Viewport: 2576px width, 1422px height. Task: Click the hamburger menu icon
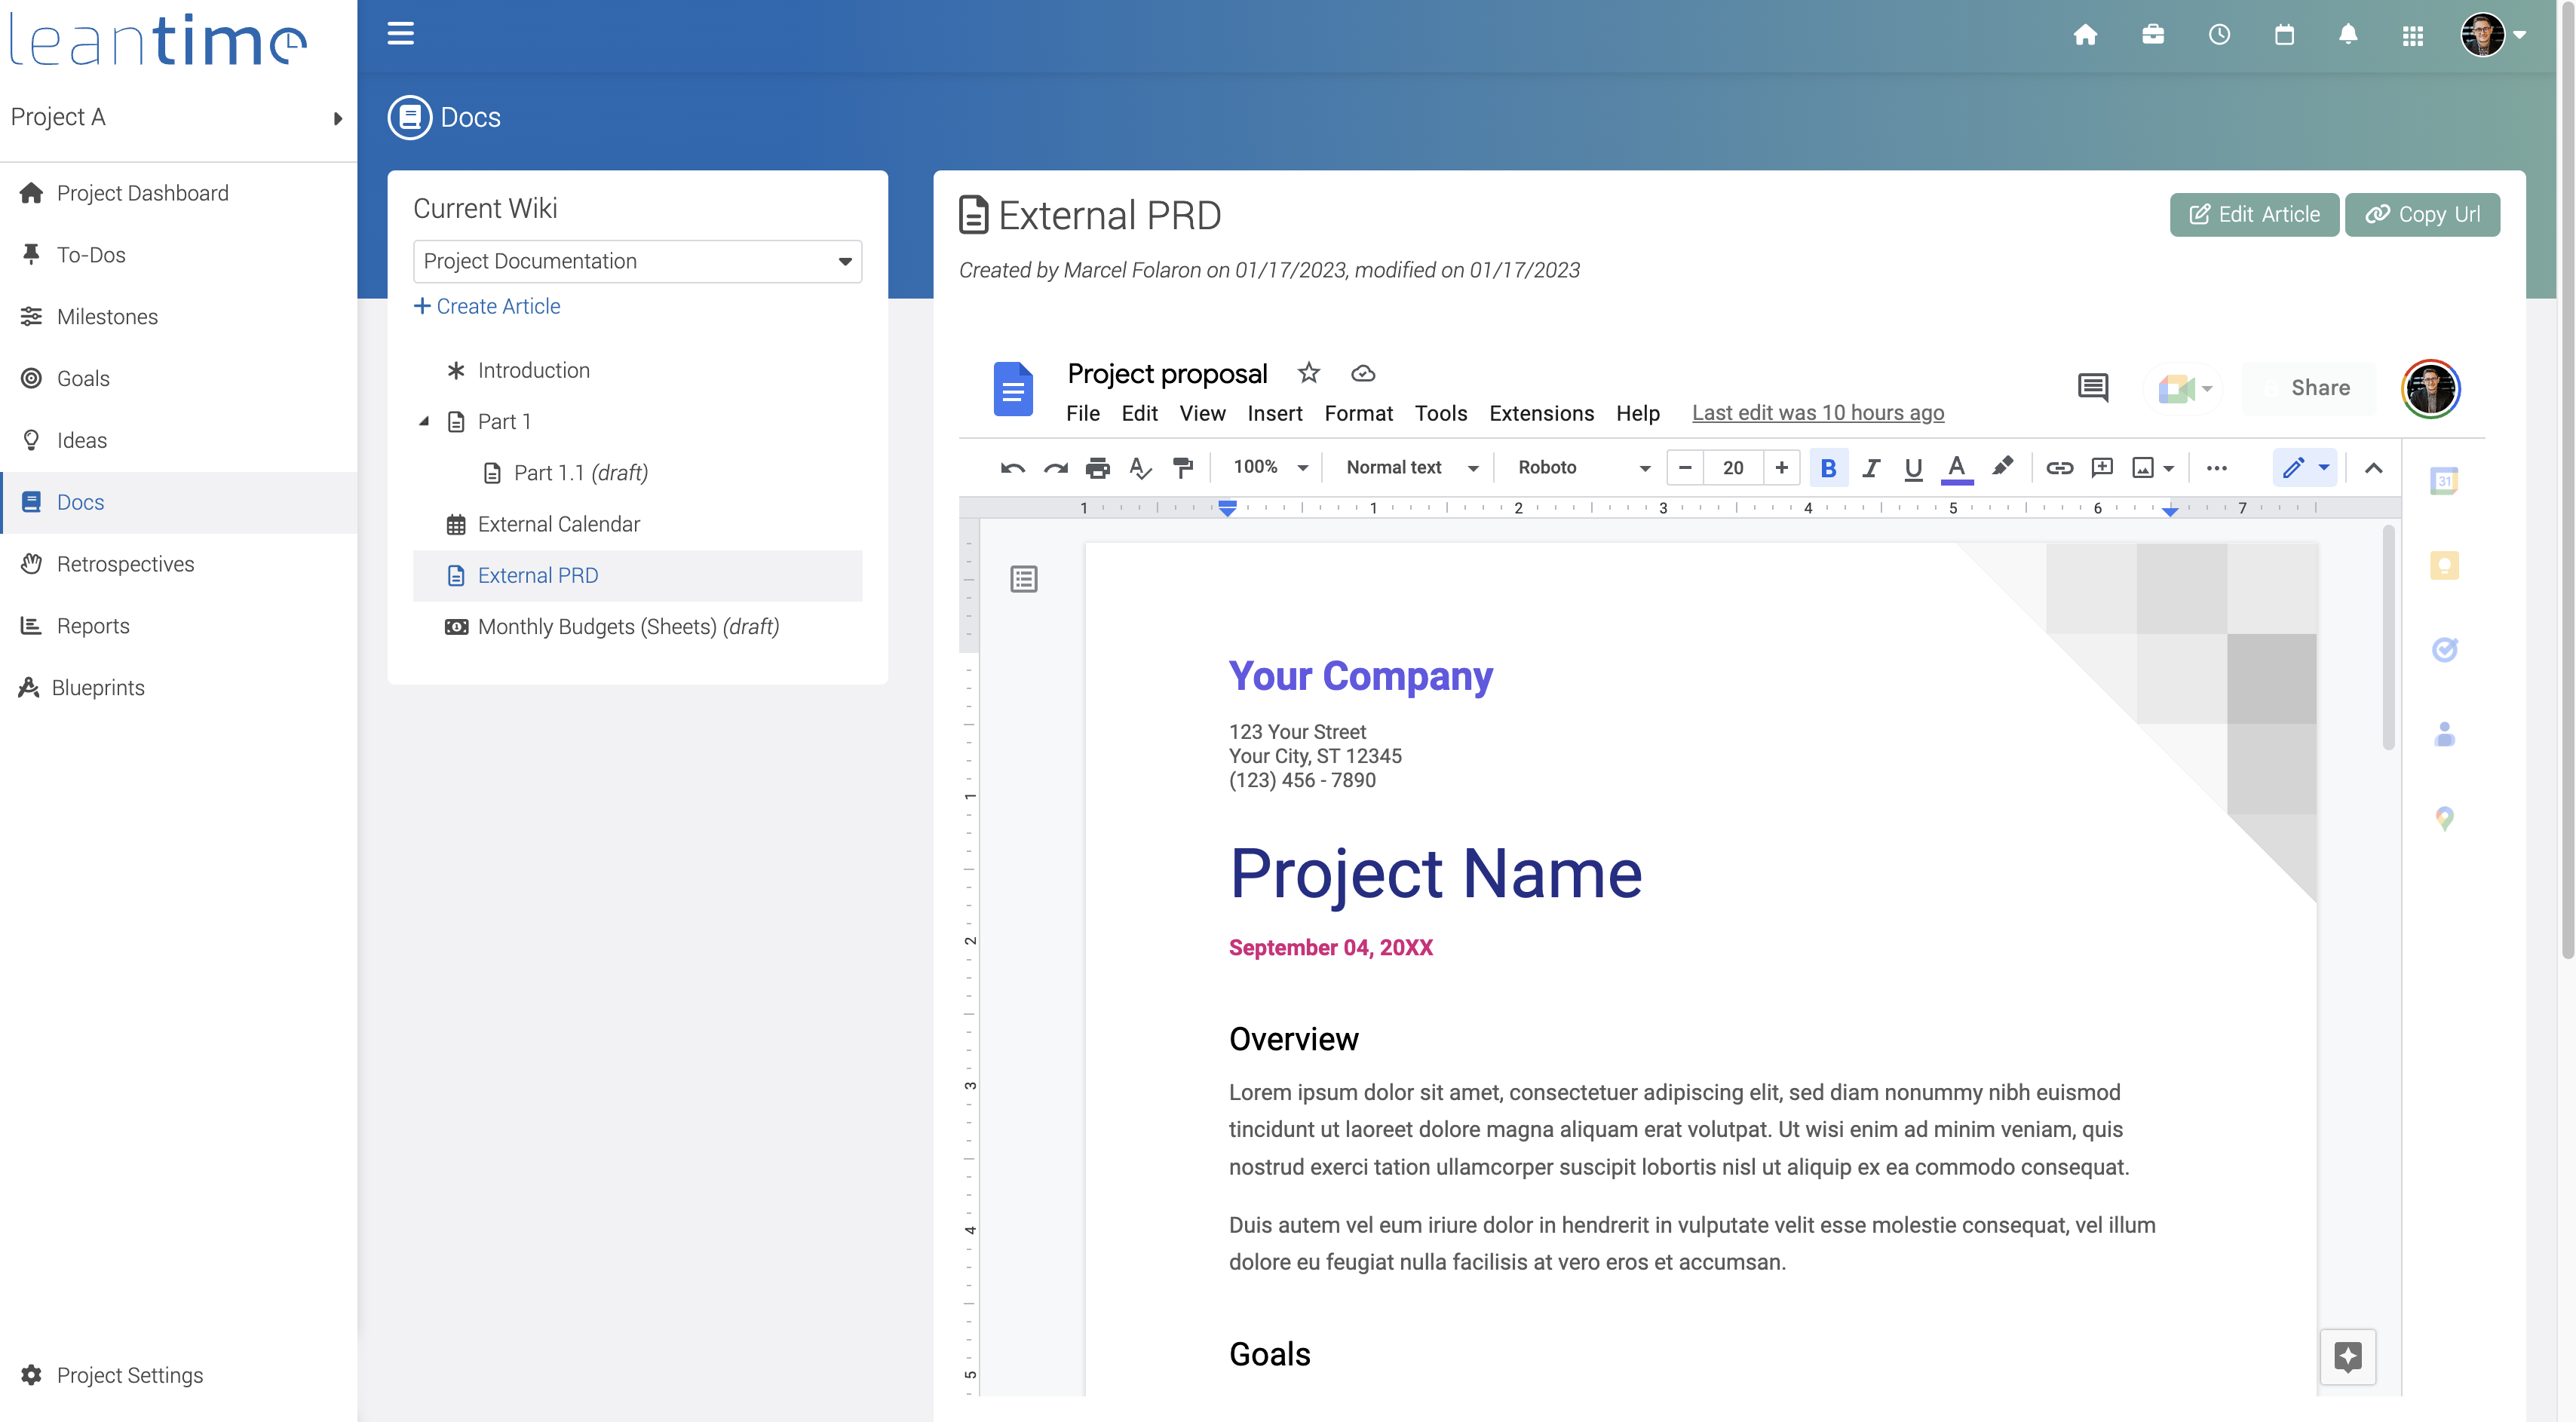click(x=400, y=34)
